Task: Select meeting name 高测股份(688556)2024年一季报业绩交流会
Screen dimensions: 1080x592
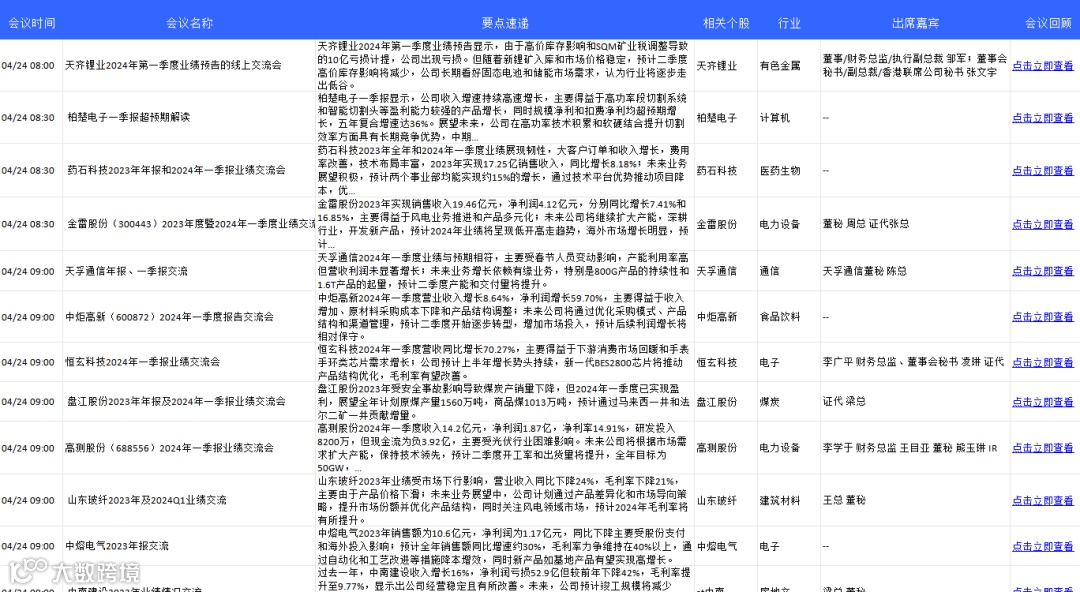Action: (169, 448)
